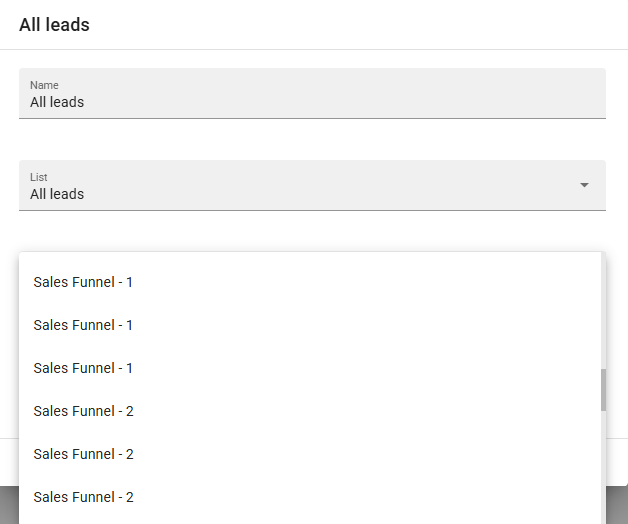
Task: Click the List dropdown arrow icon
Action: (x=585, y=185)
